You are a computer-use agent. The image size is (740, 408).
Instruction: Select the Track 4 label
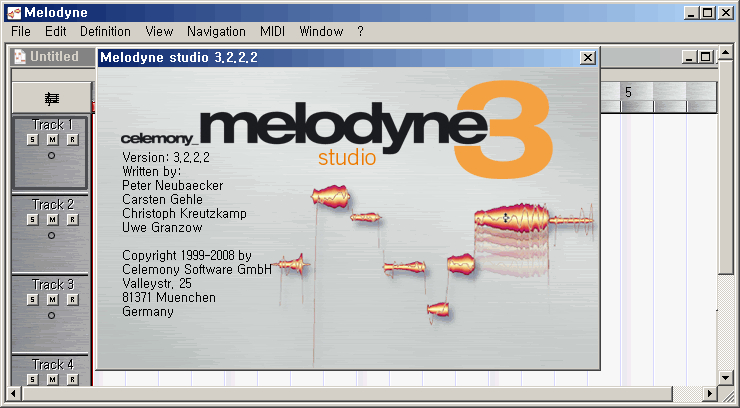52,365
